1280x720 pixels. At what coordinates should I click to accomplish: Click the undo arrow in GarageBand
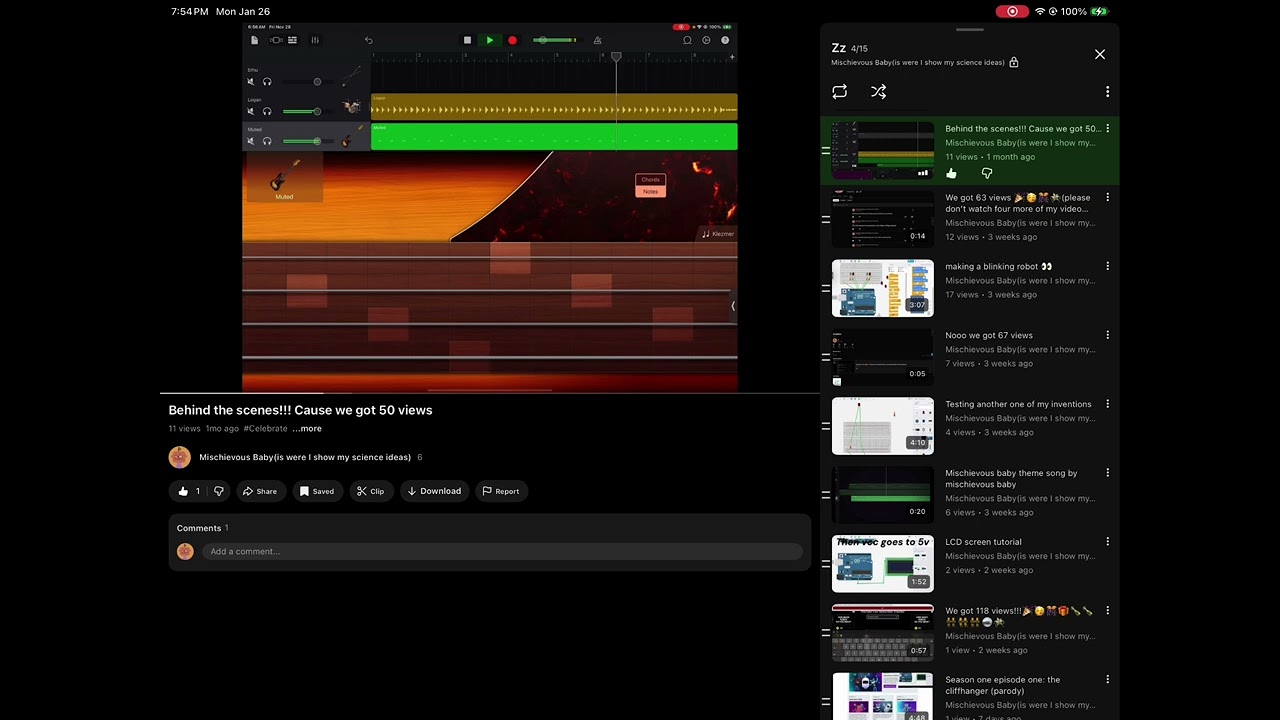tap(368, 40)
